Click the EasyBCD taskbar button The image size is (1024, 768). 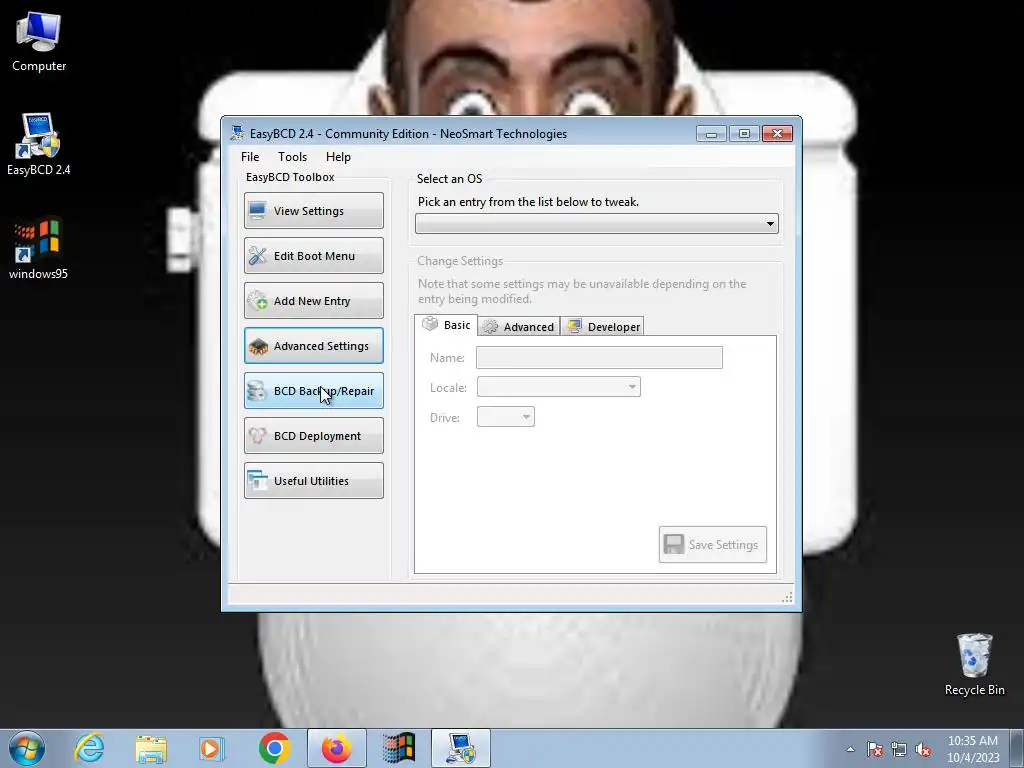click(x=460, y=748)
